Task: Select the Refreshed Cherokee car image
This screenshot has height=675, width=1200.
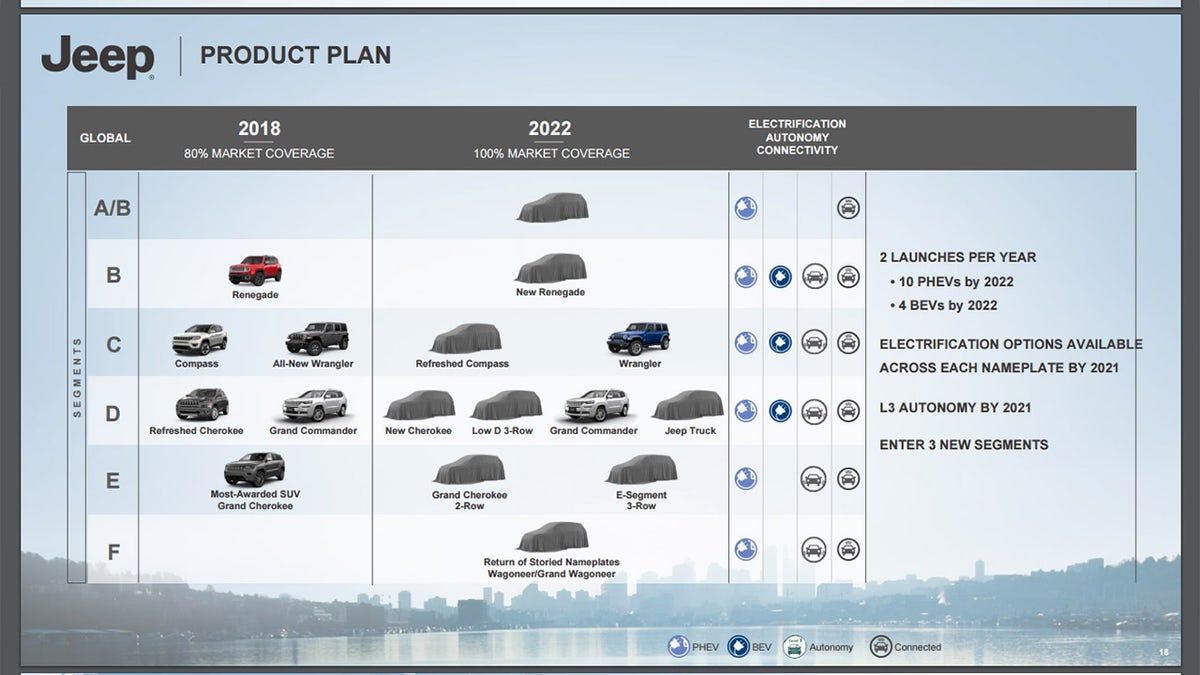Action: tap(202, 405)
